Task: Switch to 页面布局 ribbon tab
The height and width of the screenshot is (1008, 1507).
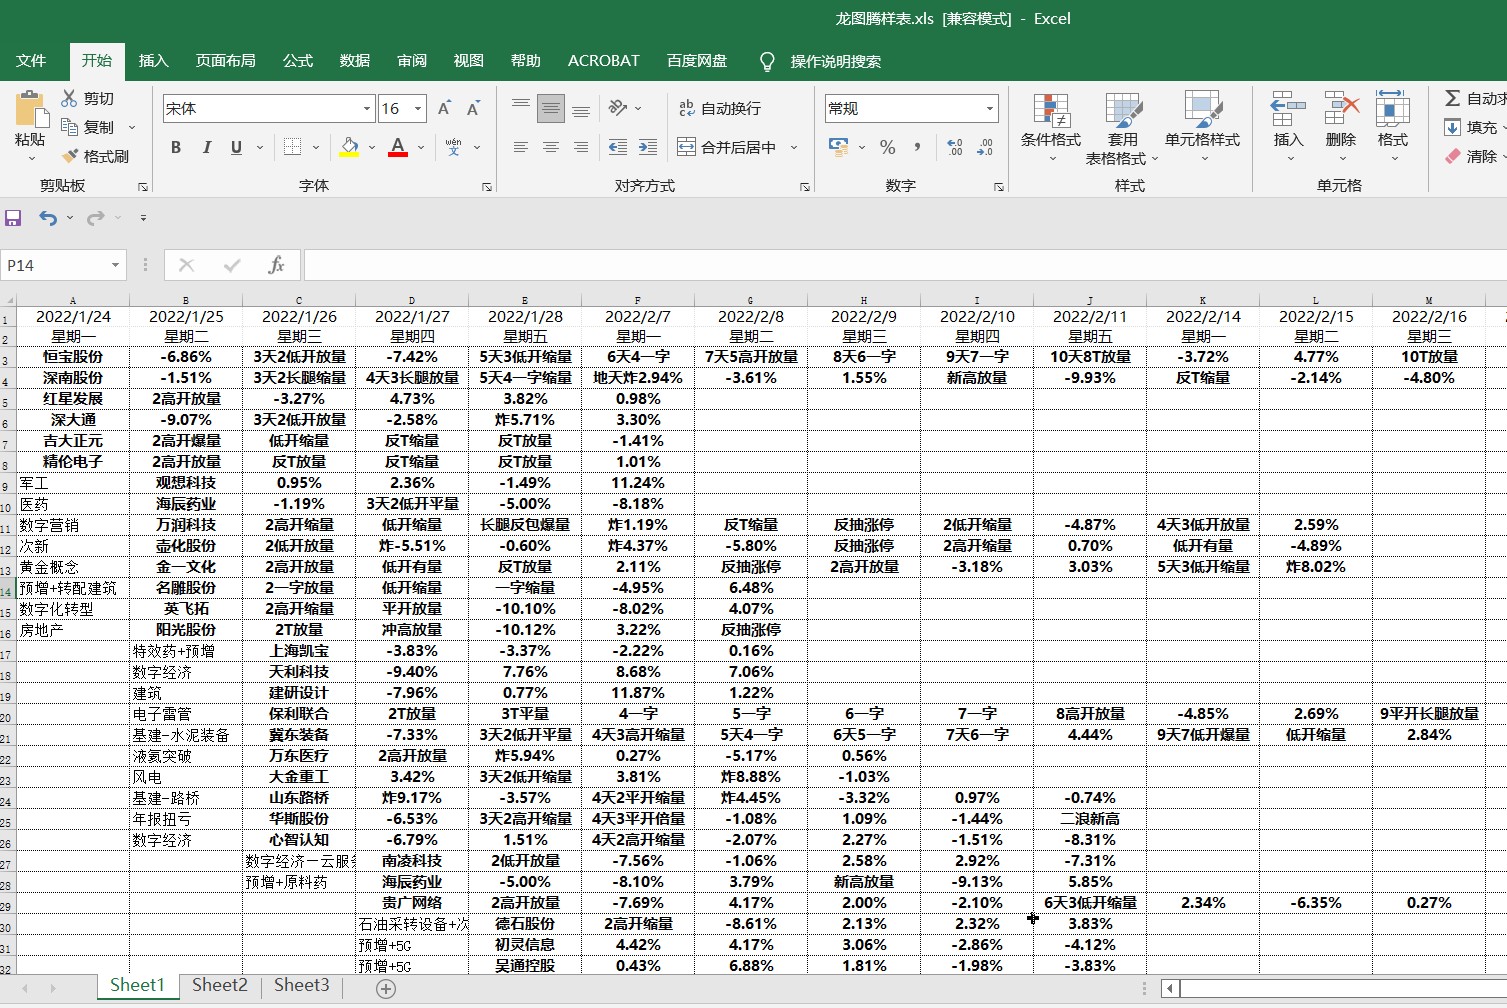Action: (225, 61)
